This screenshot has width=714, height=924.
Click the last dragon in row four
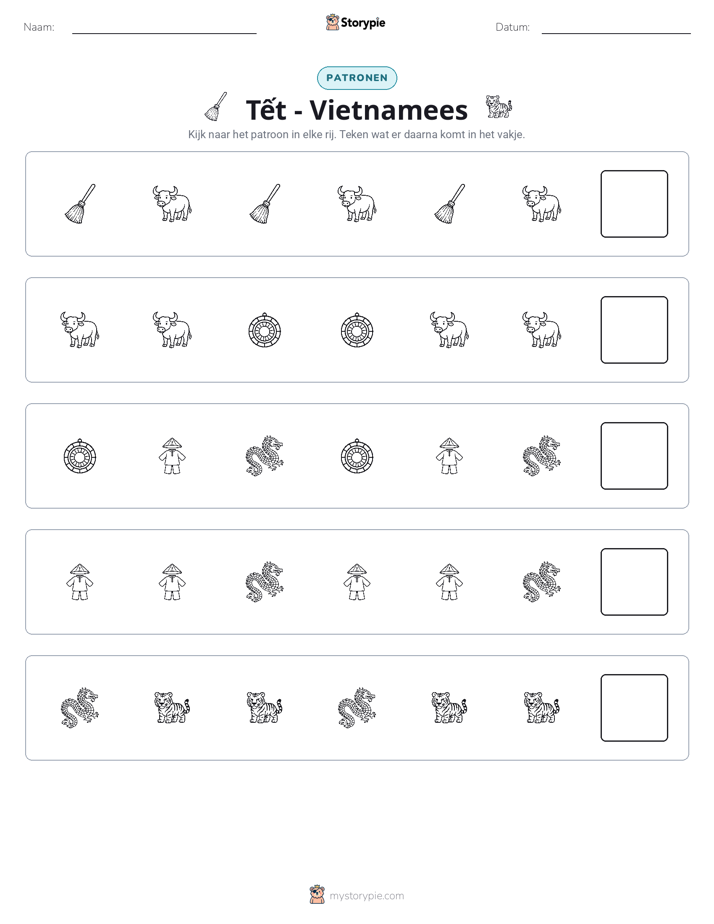(x=541, y=582)
